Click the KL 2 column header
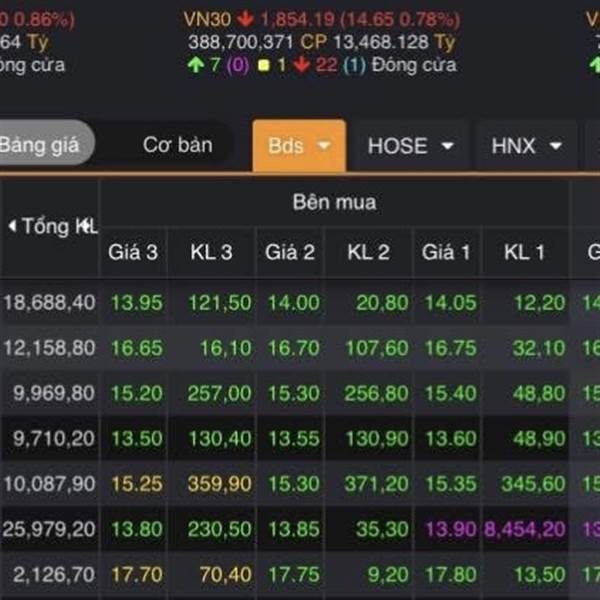 (x=368, y=253)
